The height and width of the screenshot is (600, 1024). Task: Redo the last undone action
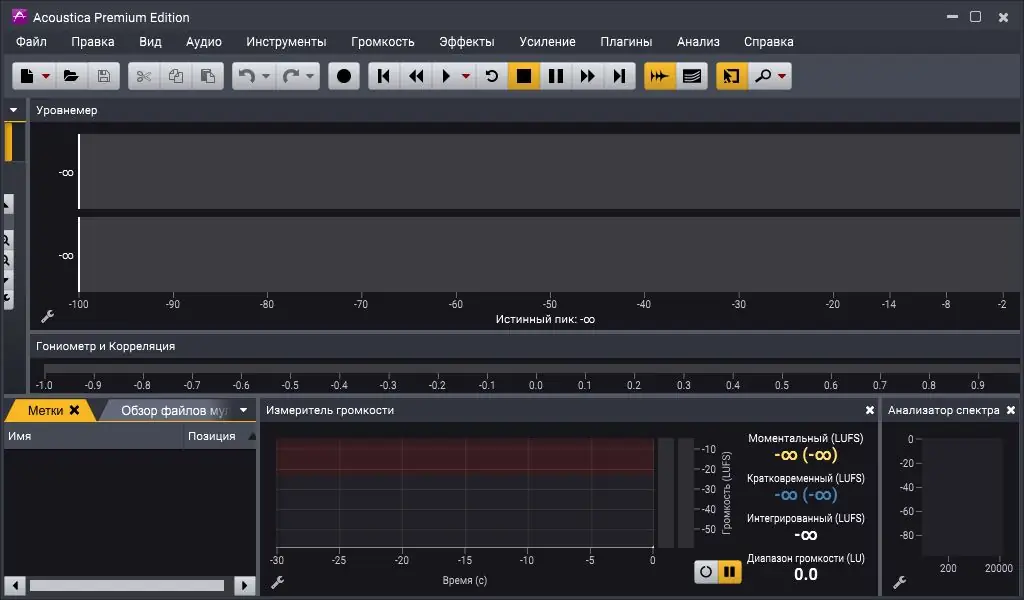291,76
